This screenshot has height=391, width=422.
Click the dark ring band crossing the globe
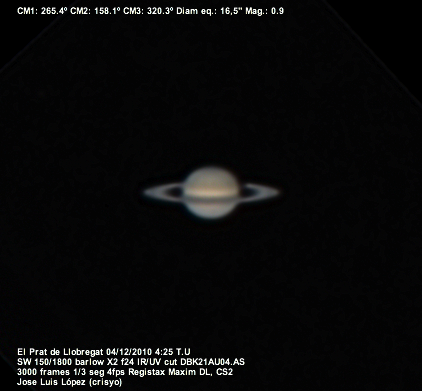click(211, 199)
